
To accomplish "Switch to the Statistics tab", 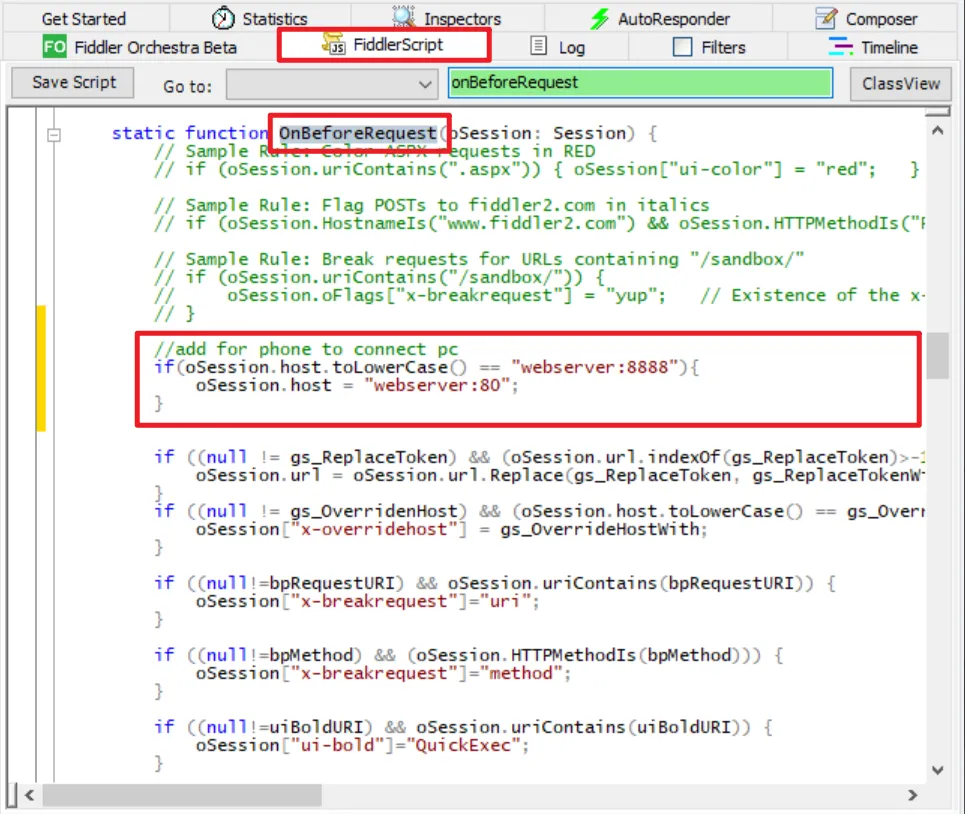I will pos(260,19).
